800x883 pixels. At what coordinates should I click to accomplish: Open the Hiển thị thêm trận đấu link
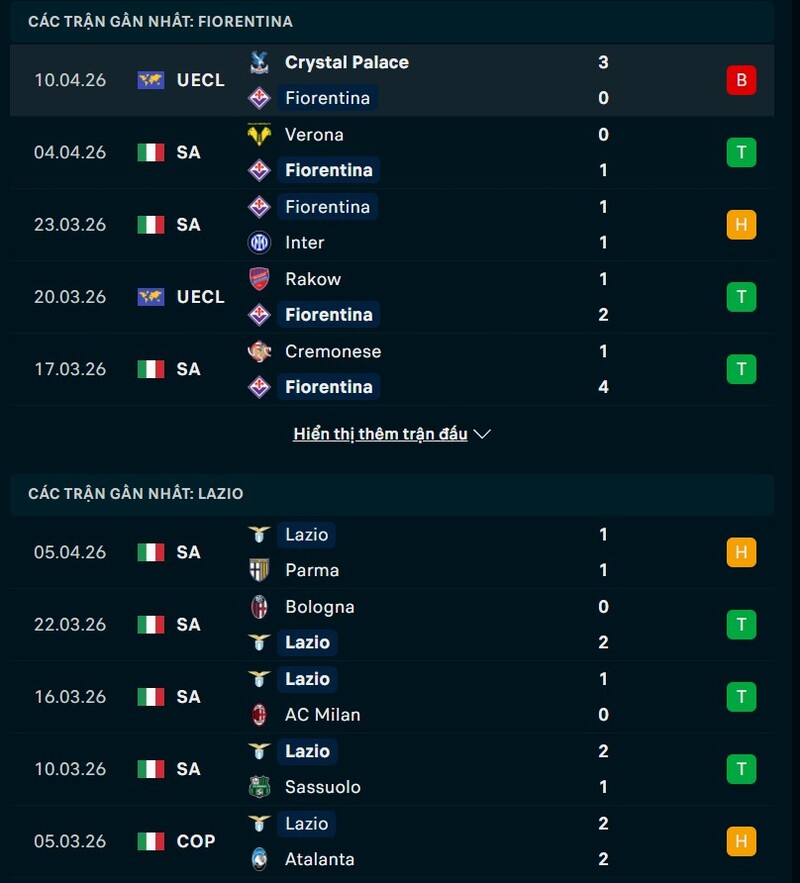(x=380, y=434)
